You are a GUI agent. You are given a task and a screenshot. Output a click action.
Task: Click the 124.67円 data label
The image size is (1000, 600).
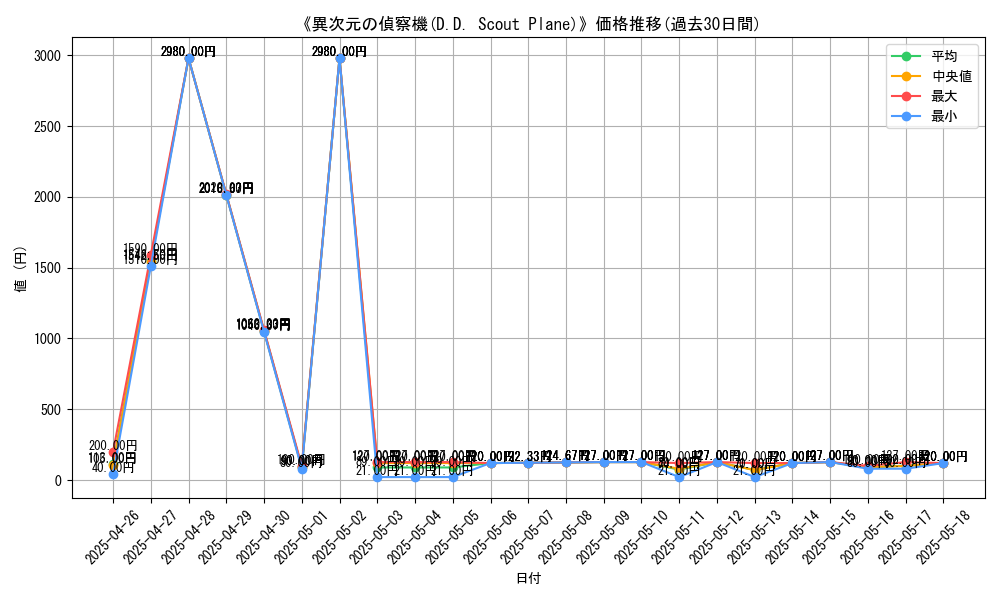click(566, 456)
